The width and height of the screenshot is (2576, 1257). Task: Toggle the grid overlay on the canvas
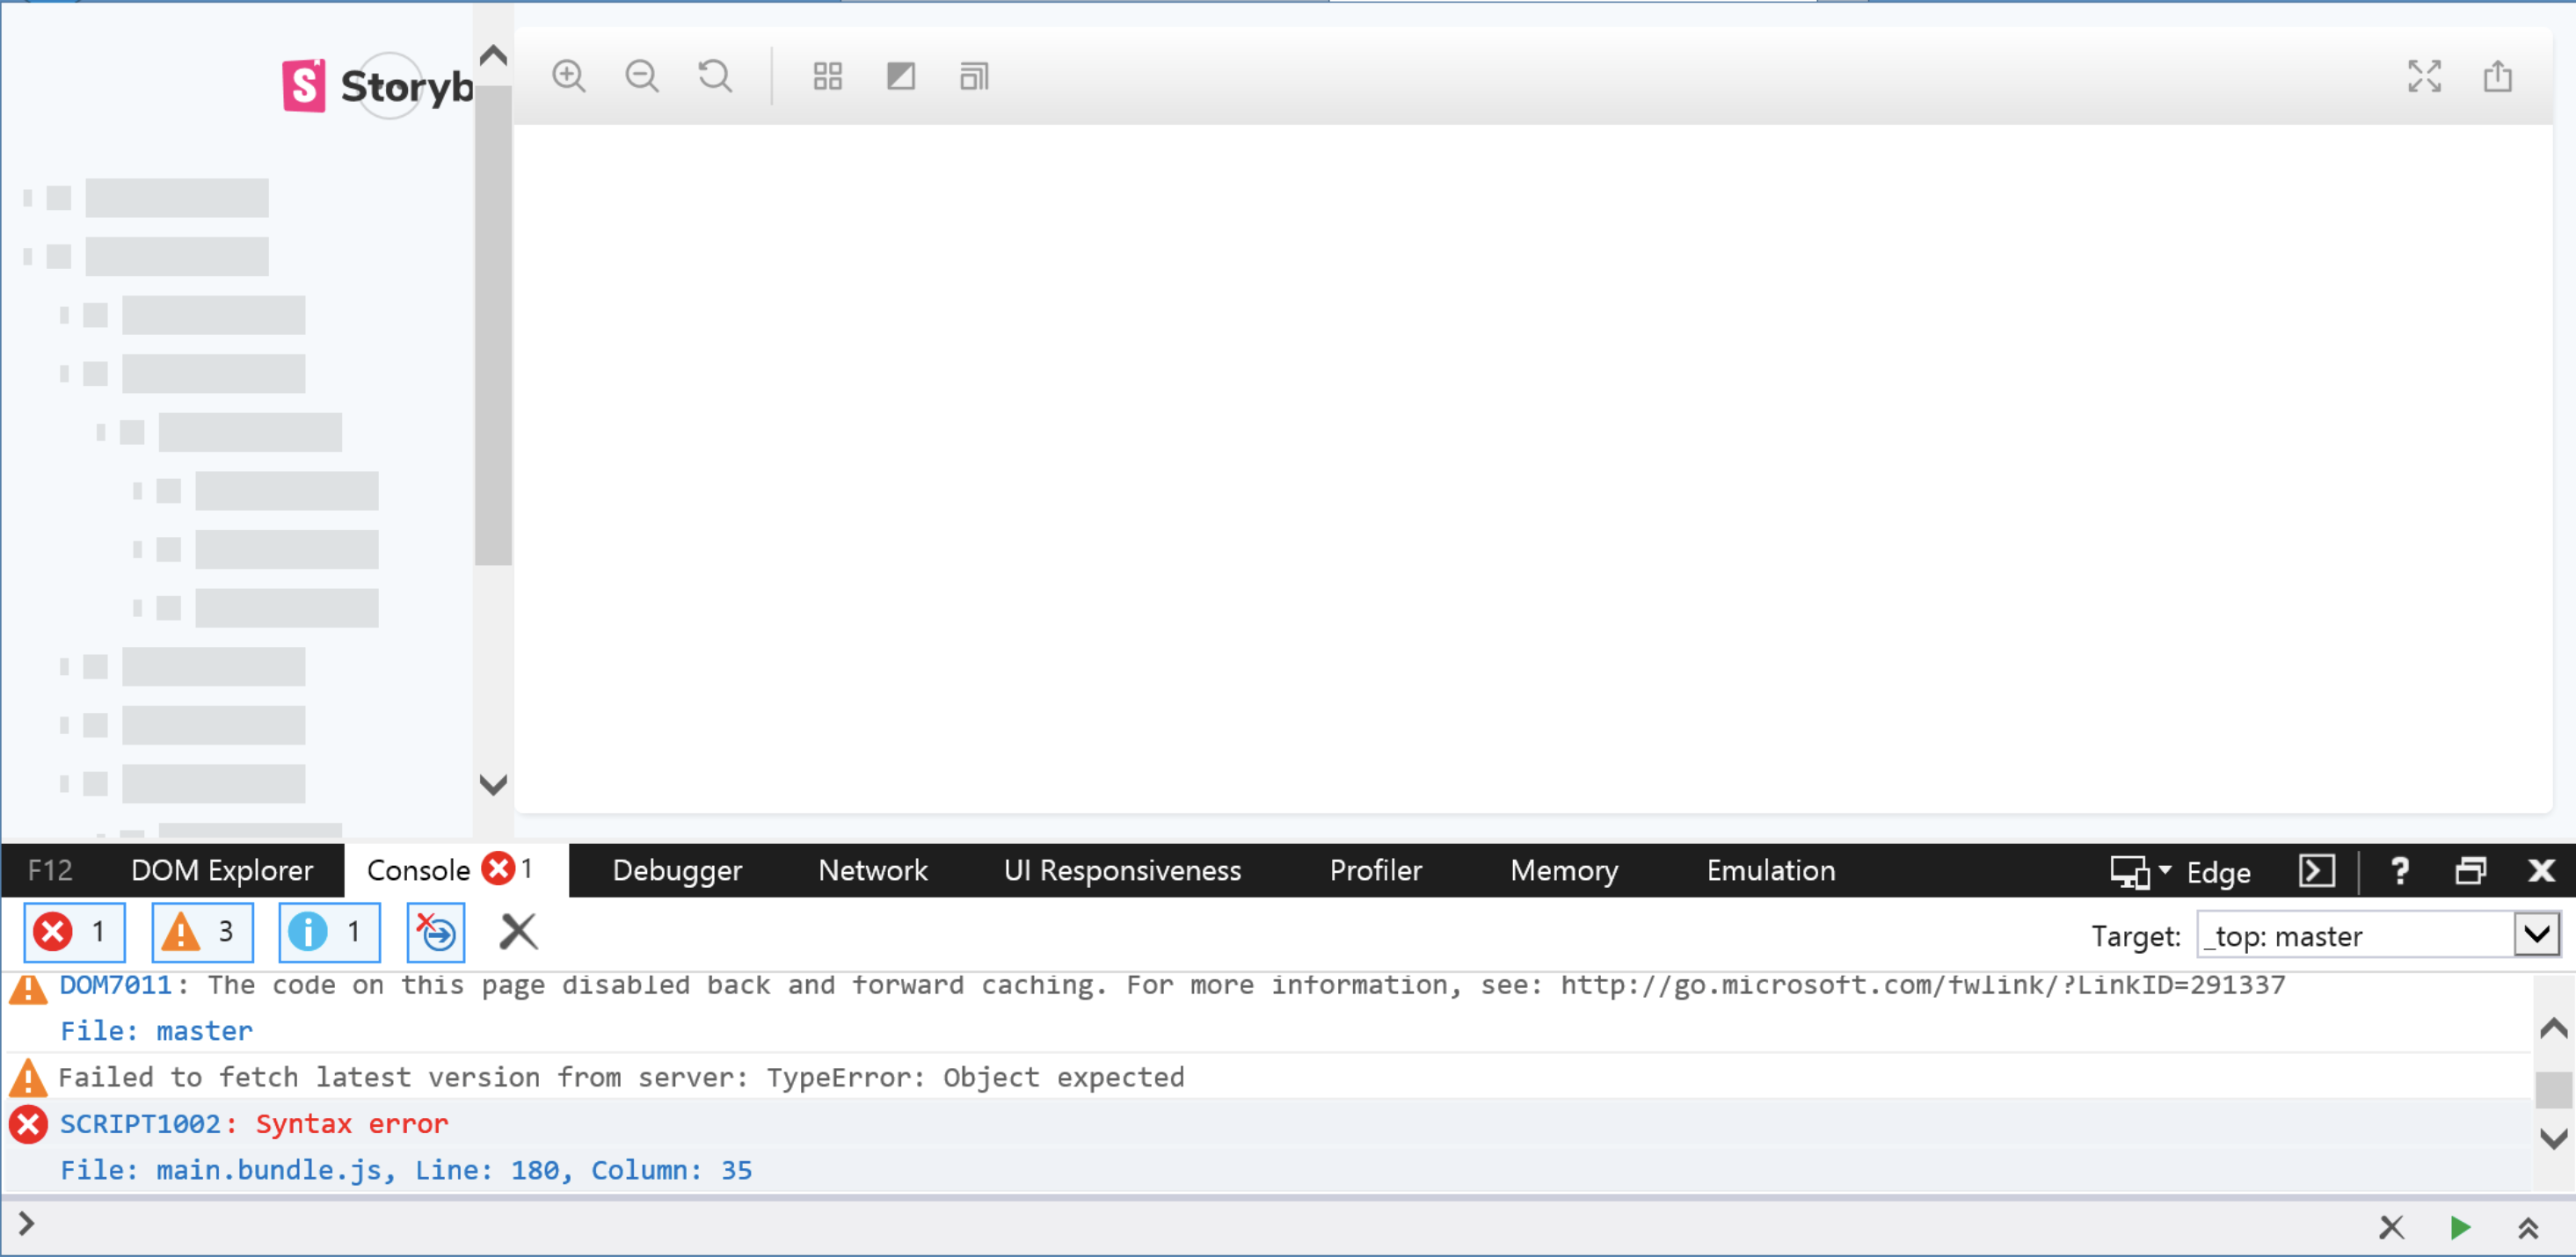tap(828, 76)
